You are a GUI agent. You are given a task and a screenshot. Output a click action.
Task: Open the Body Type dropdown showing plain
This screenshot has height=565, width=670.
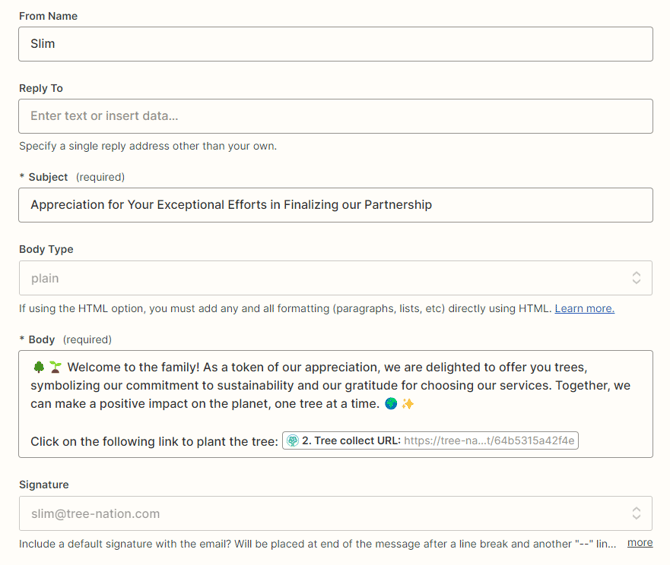320,278
